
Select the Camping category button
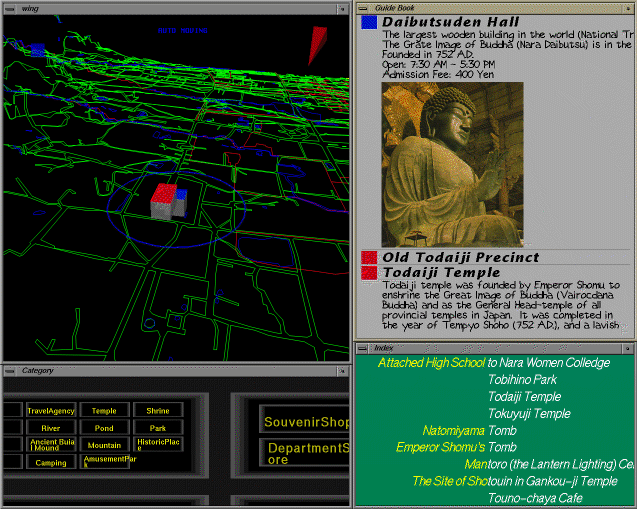pos(51,462)
